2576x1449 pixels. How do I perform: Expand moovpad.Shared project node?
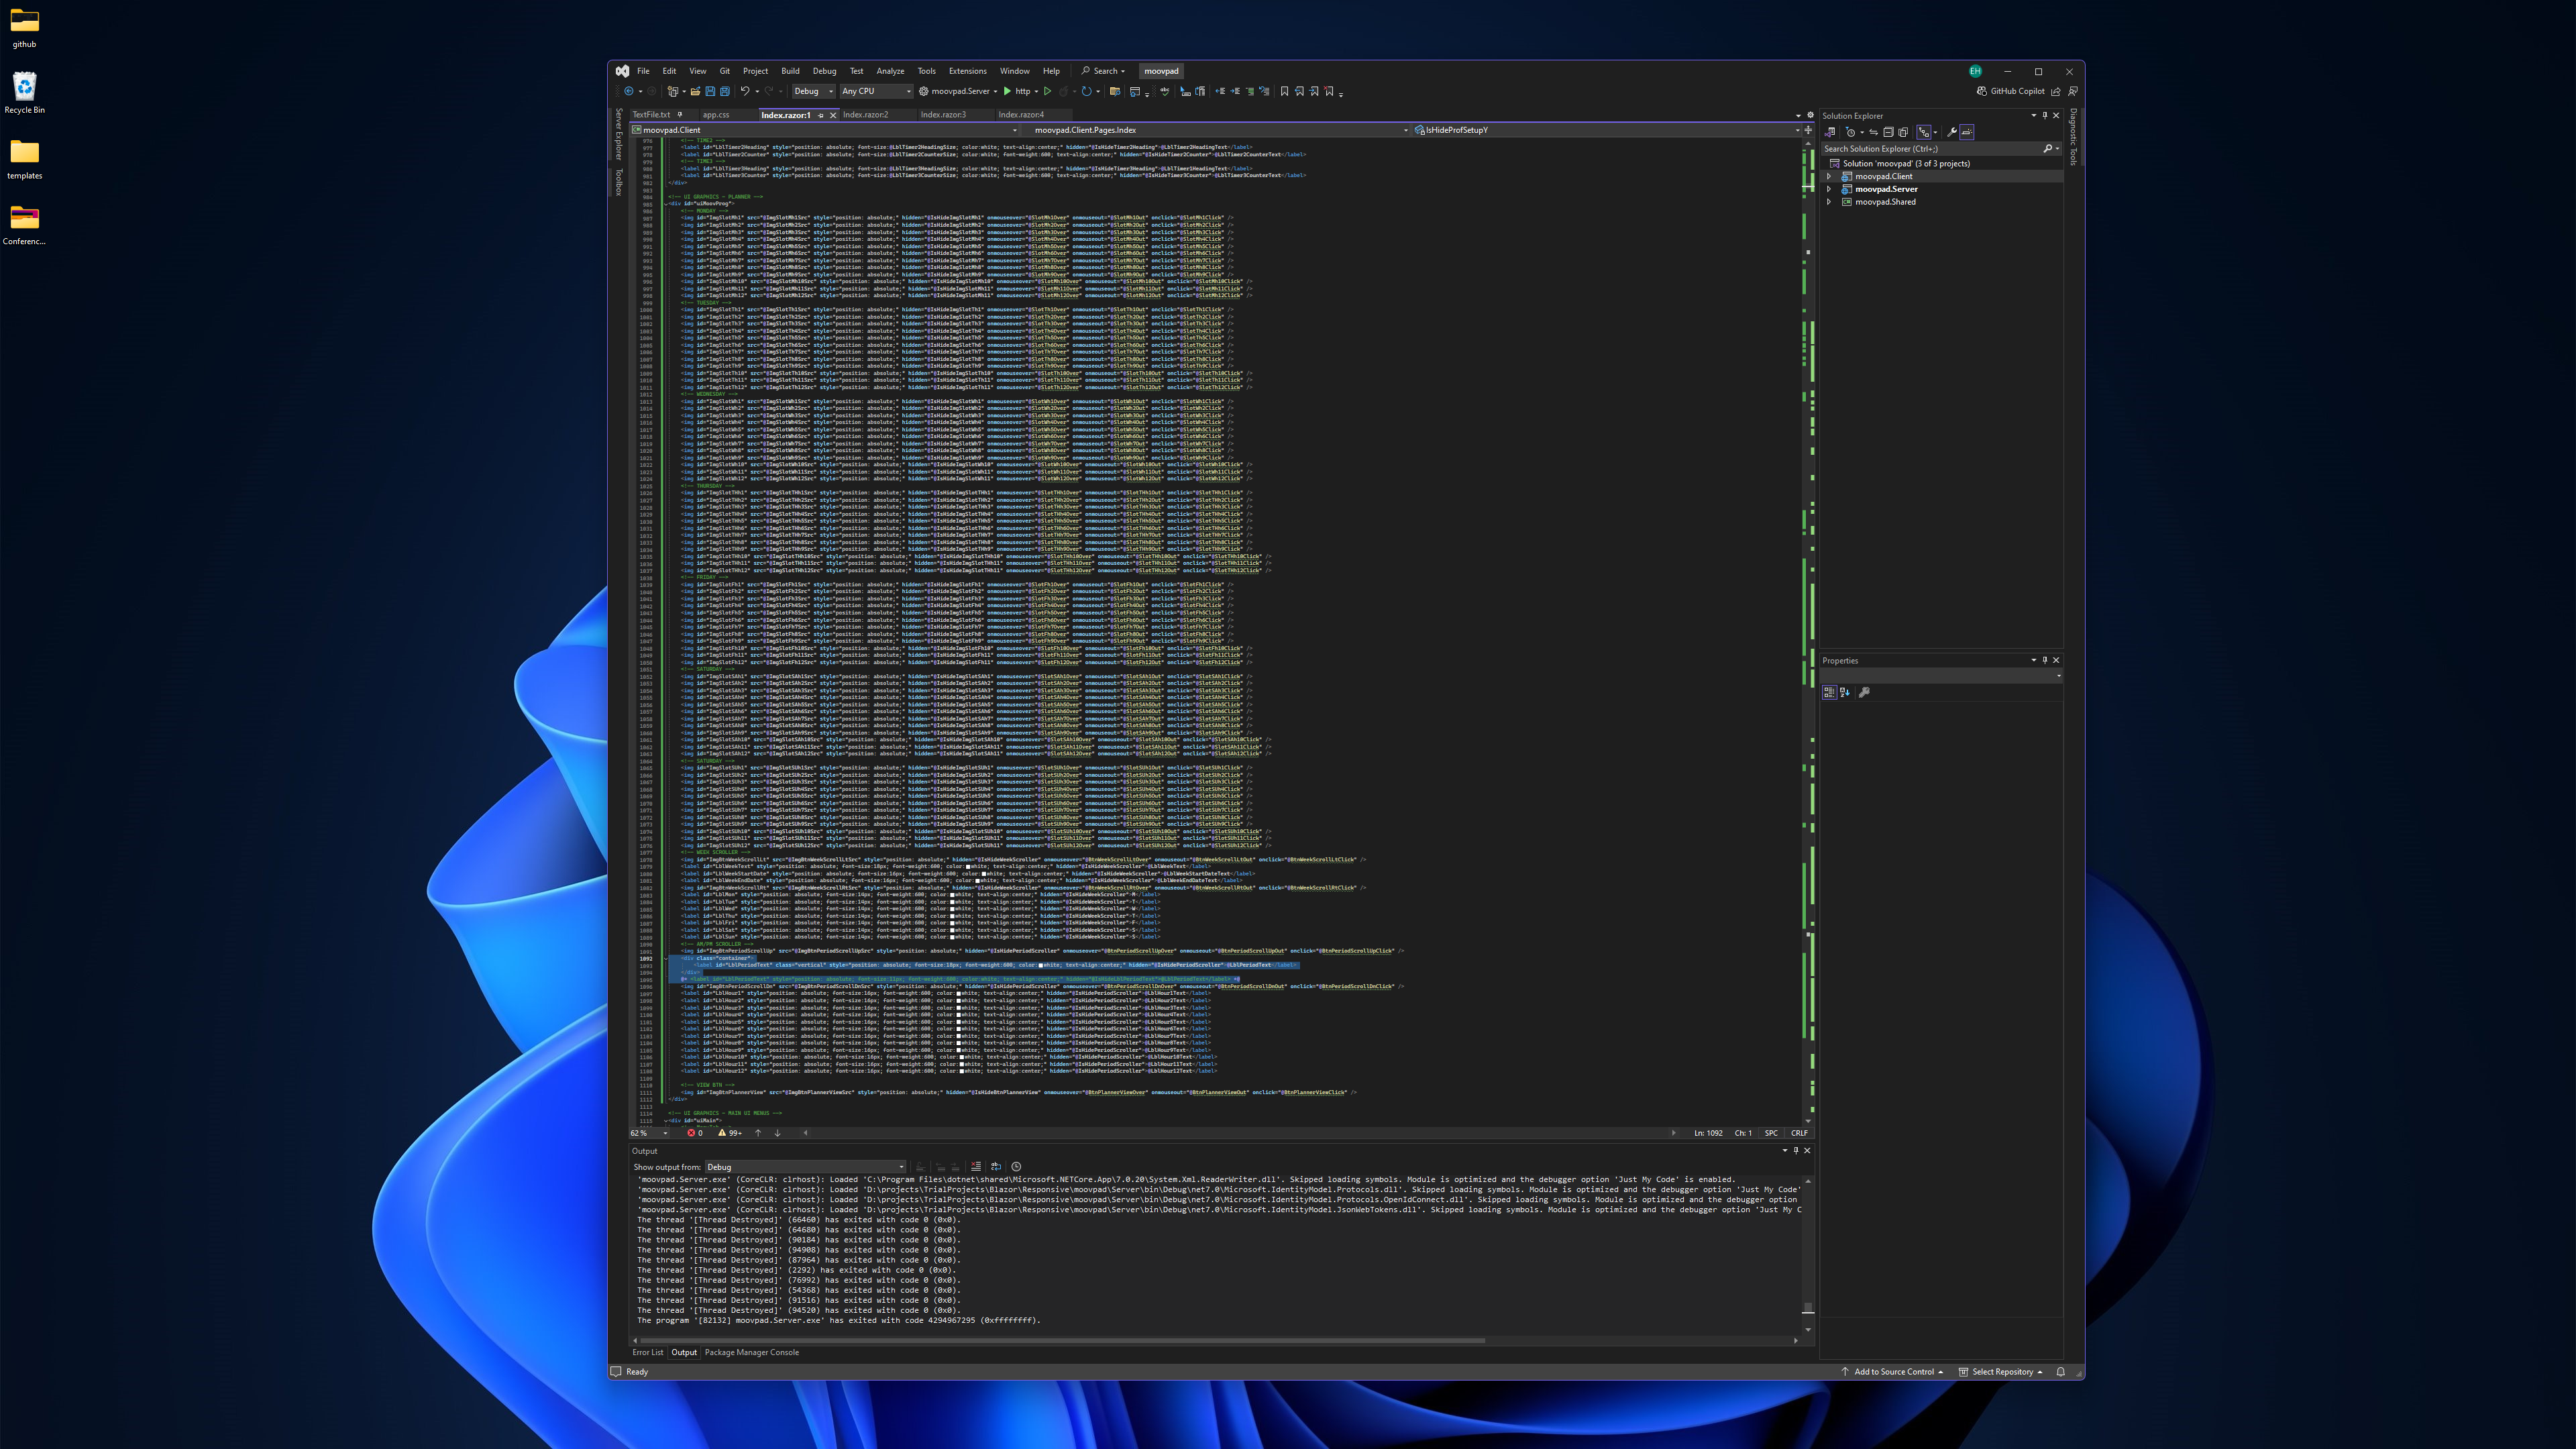pyautogui.click(x=1829, y=202)
